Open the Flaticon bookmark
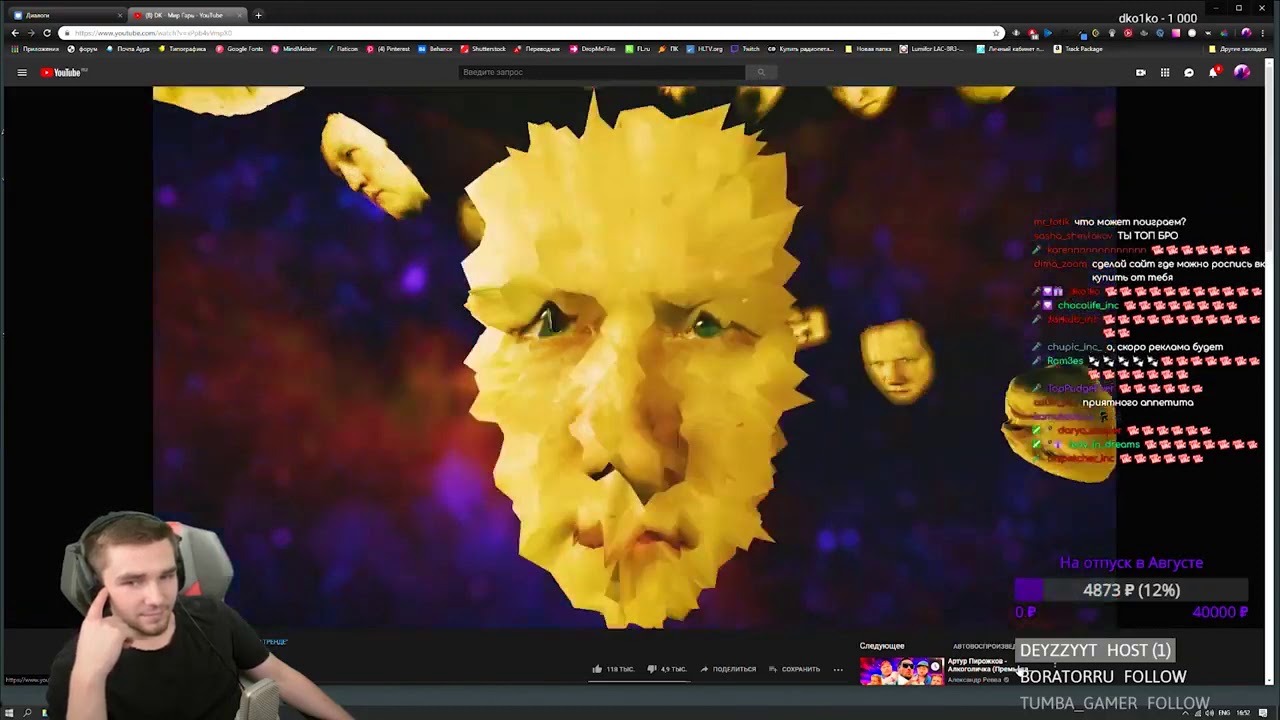 [x=342, y=48]
